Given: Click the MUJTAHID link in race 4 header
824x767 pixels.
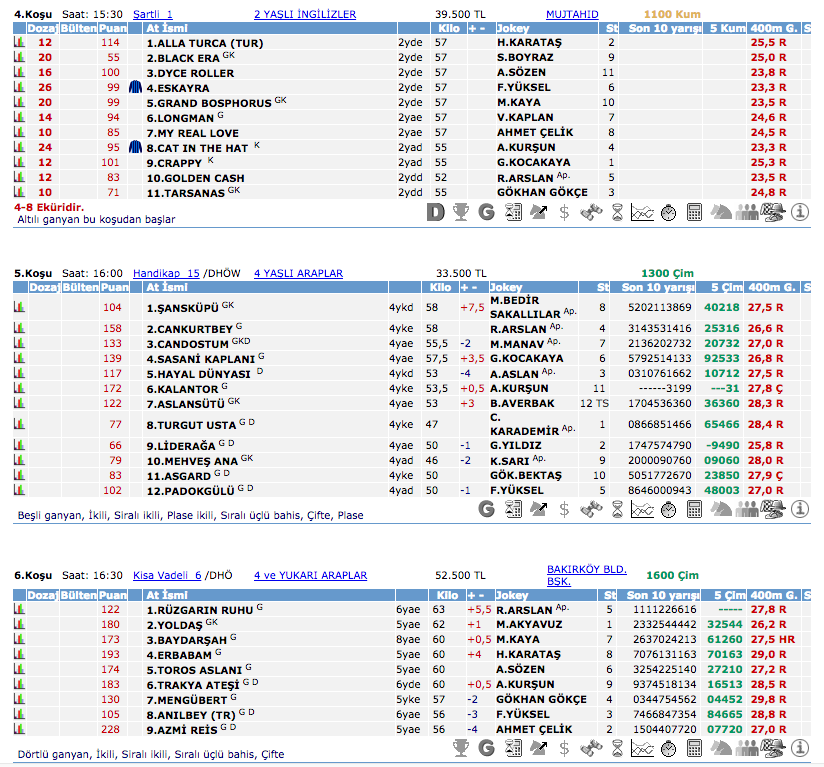Looking at the screenshot, I should coord(572,15).
